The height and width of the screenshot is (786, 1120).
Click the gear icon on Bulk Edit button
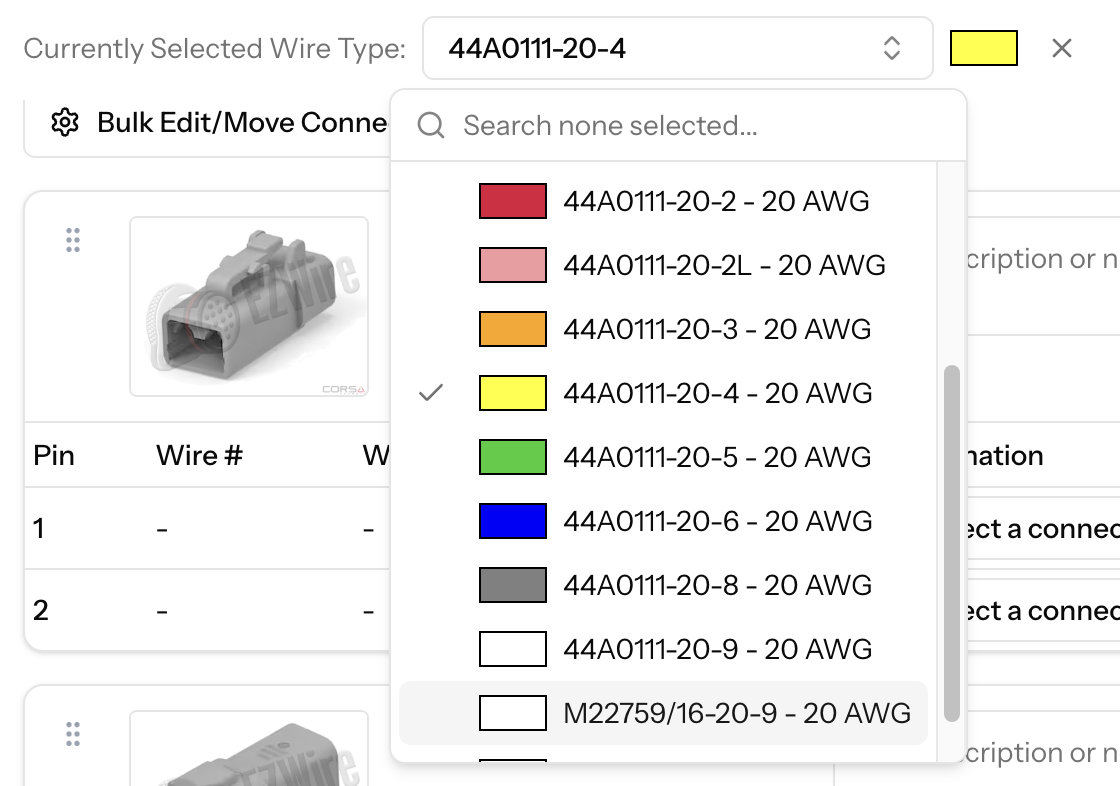pyautogui.click(x=65, y=123)
